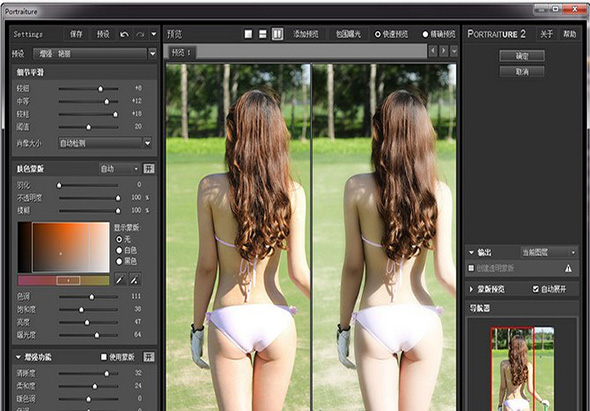Click 预设 in the Settings header
The width and height of the screenshot is (590, 411).
pyautogui.click(x=103, y=34)
